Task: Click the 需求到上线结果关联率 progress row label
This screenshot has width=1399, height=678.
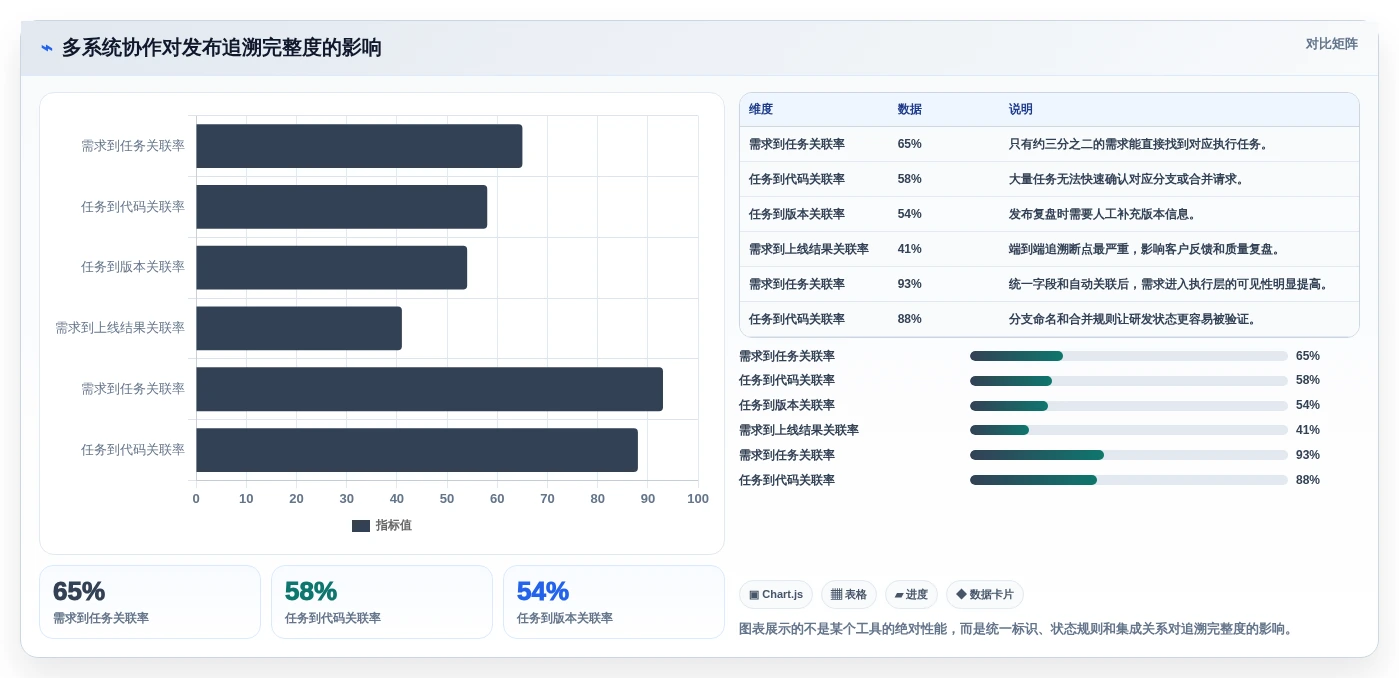Action: (799, 430)
